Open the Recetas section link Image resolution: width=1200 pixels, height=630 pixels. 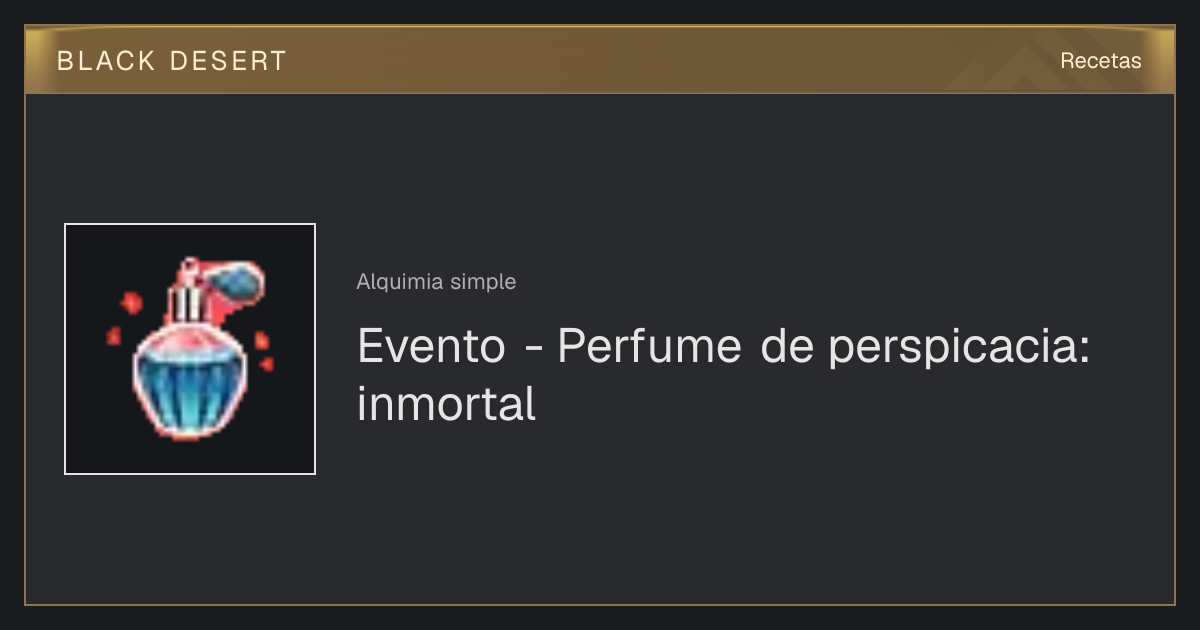pyautogui.click(x=1100, y=60)
